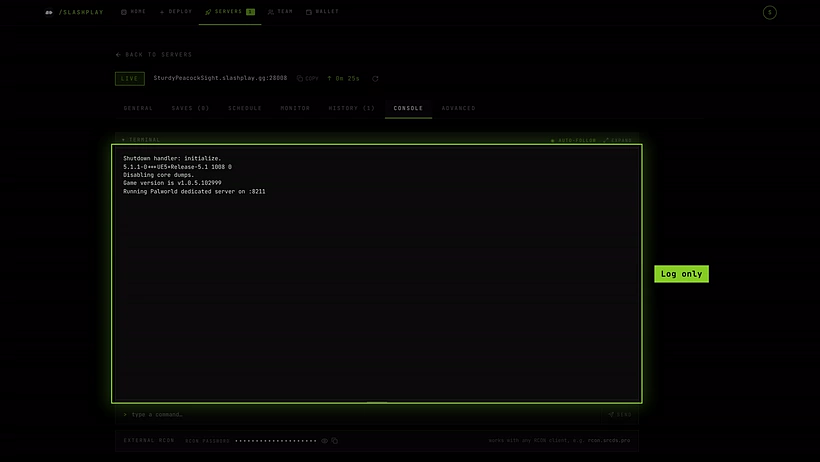This screenshot has height=462, width=820.
Task: Expand the terminal view
Action: [x=618, y=140]
